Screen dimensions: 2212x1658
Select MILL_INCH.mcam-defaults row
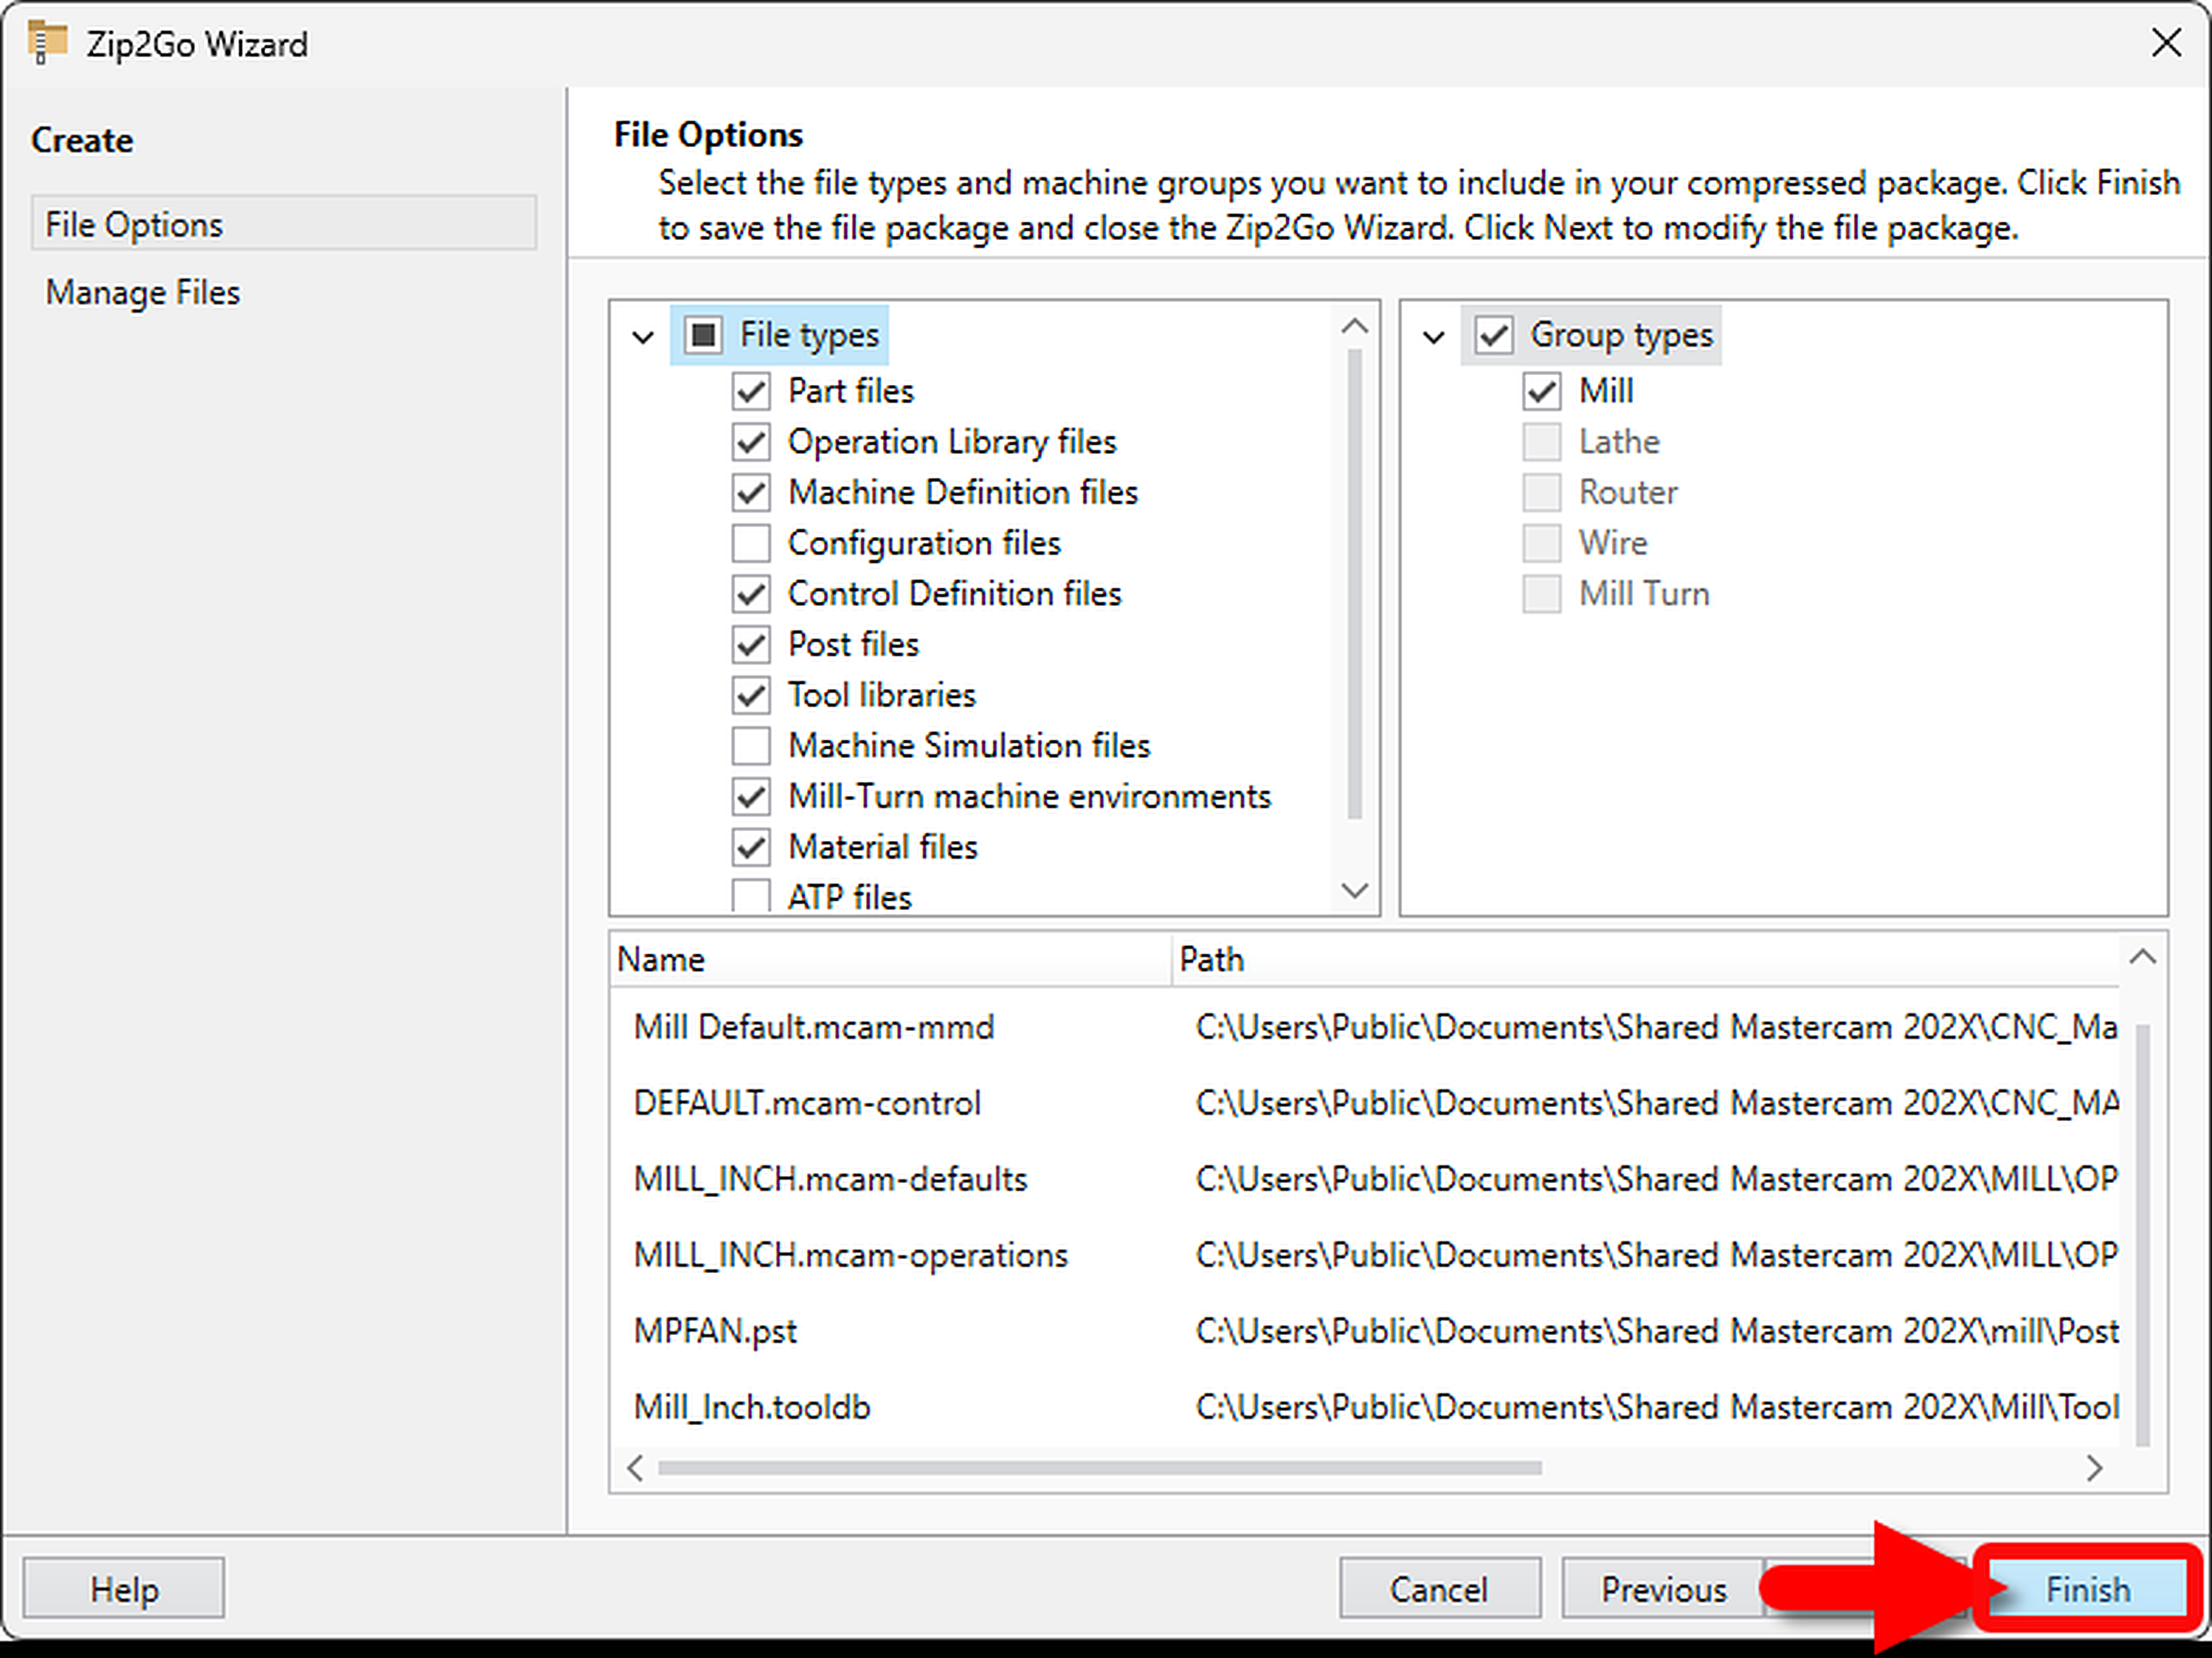pos(1365,1179)
